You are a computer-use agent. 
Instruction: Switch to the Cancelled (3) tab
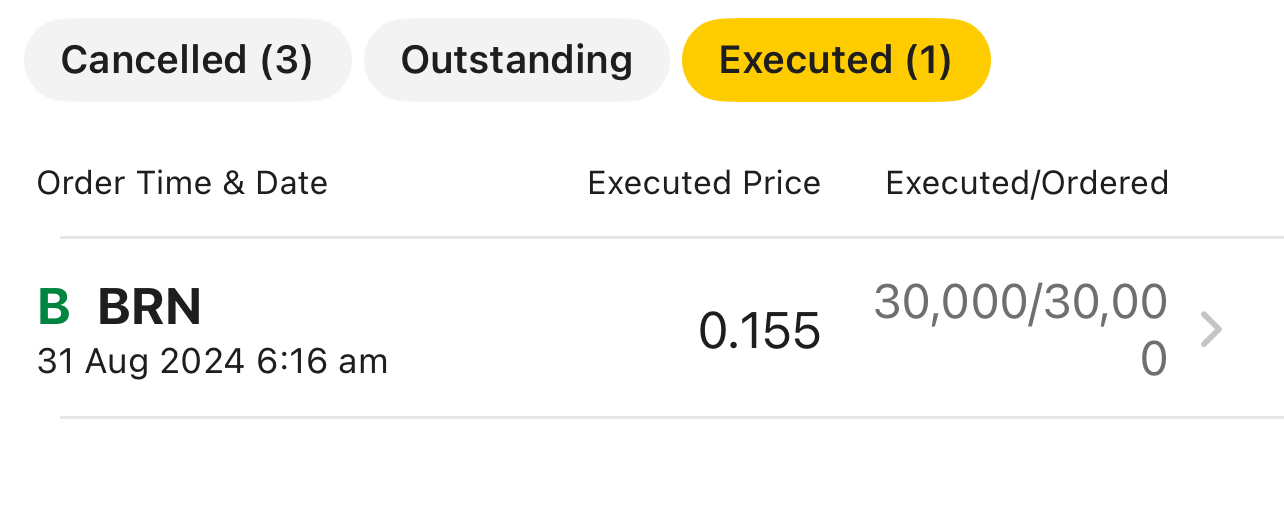(x=187, y=60)
